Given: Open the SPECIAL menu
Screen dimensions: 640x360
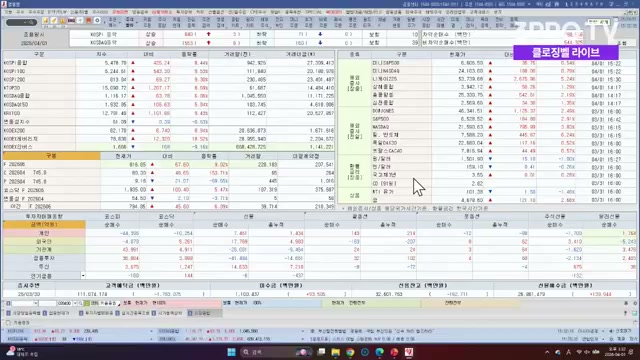Looking at the screenshot, I should pyautogui.click(x=313, y=12).
